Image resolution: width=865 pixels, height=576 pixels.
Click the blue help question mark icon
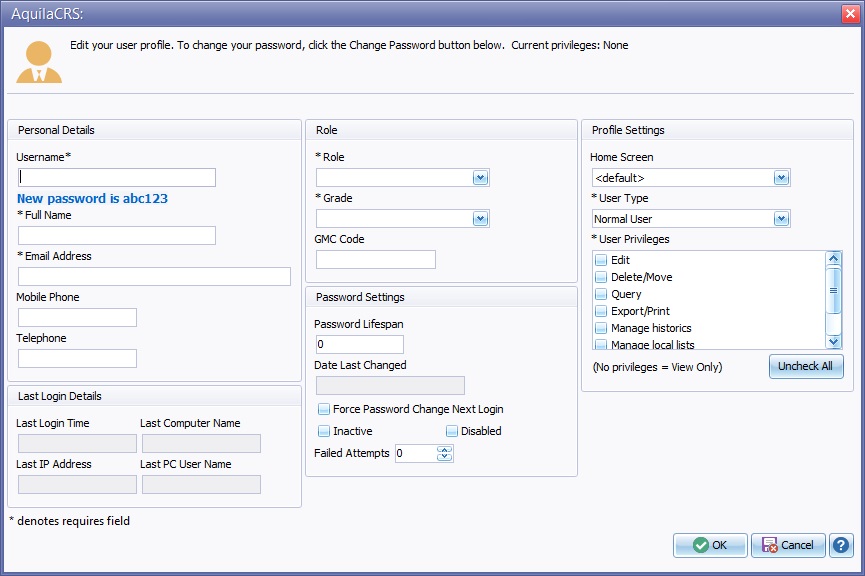(x=841, y=545)
